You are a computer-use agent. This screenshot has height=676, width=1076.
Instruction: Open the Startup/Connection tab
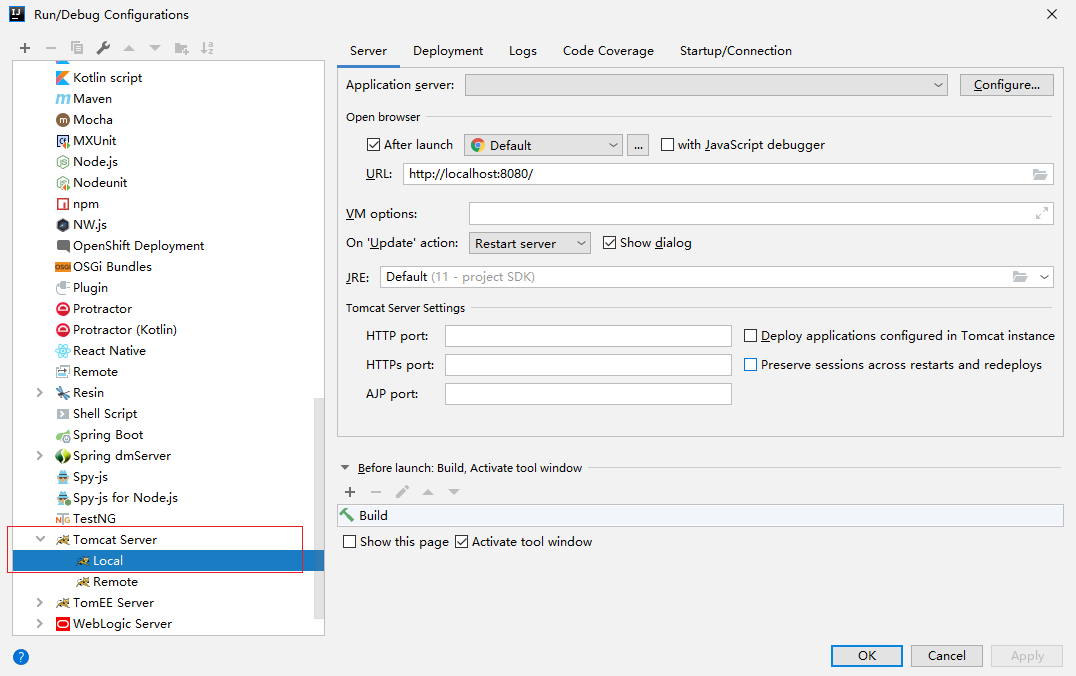[x=736, y=51]
